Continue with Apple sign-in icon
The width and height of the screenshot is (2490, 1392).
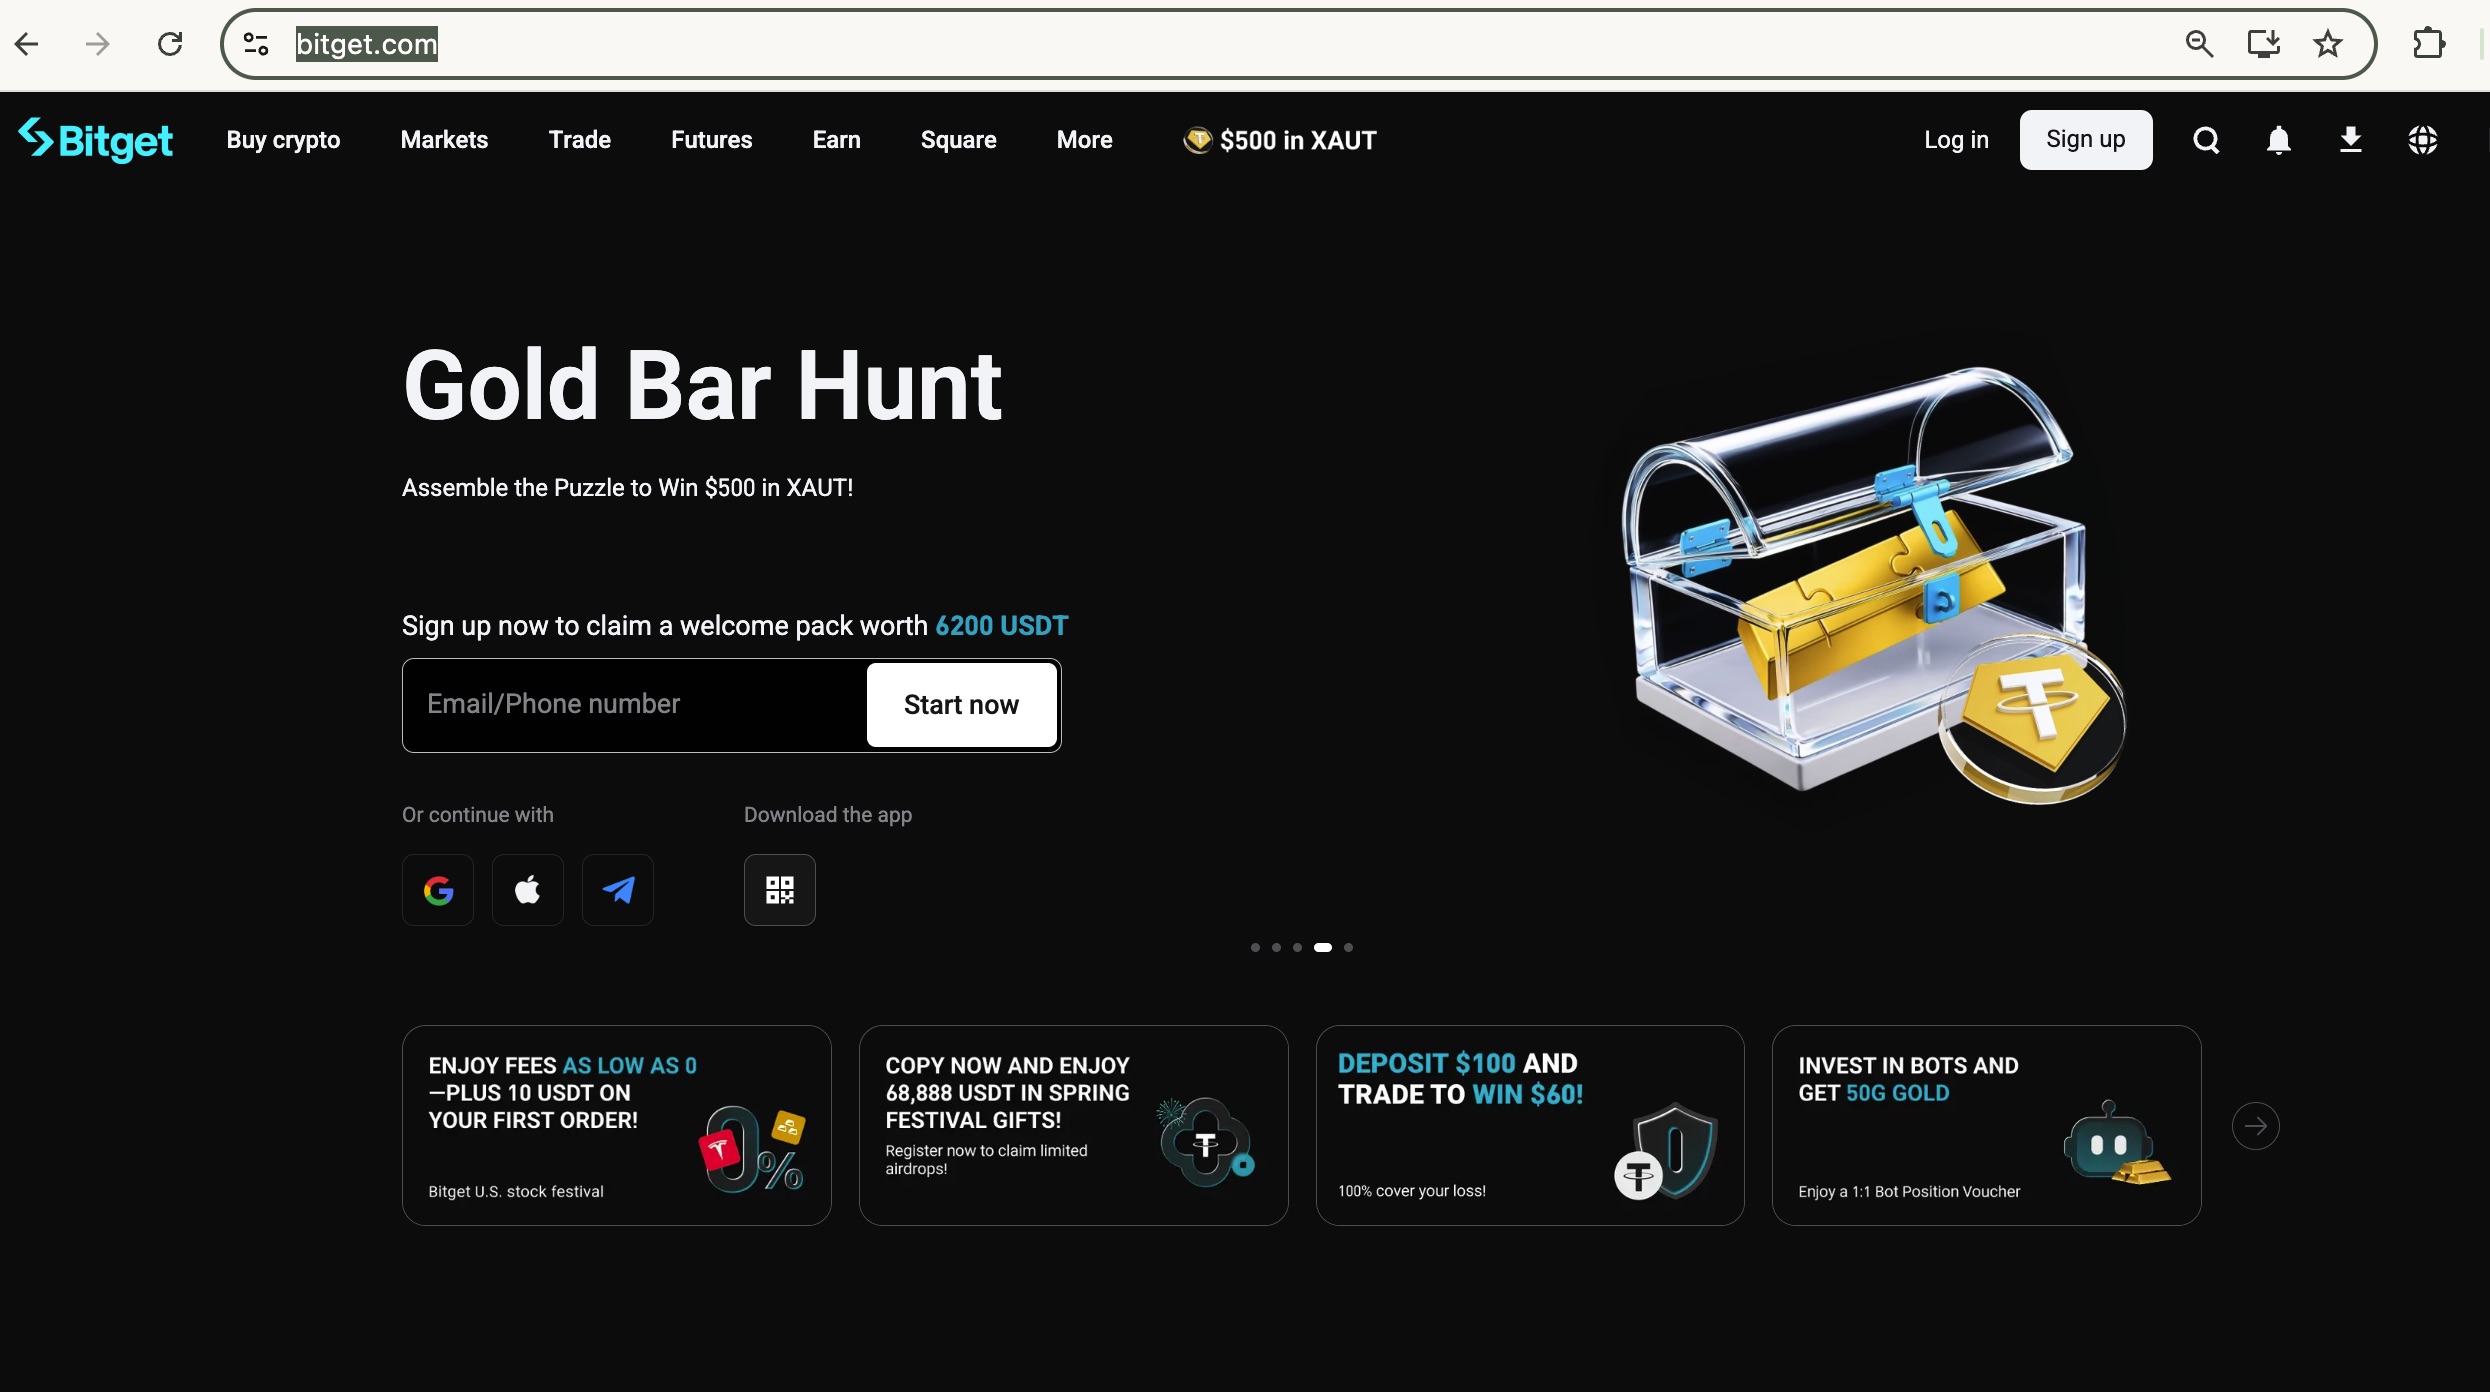coord(528,890)
